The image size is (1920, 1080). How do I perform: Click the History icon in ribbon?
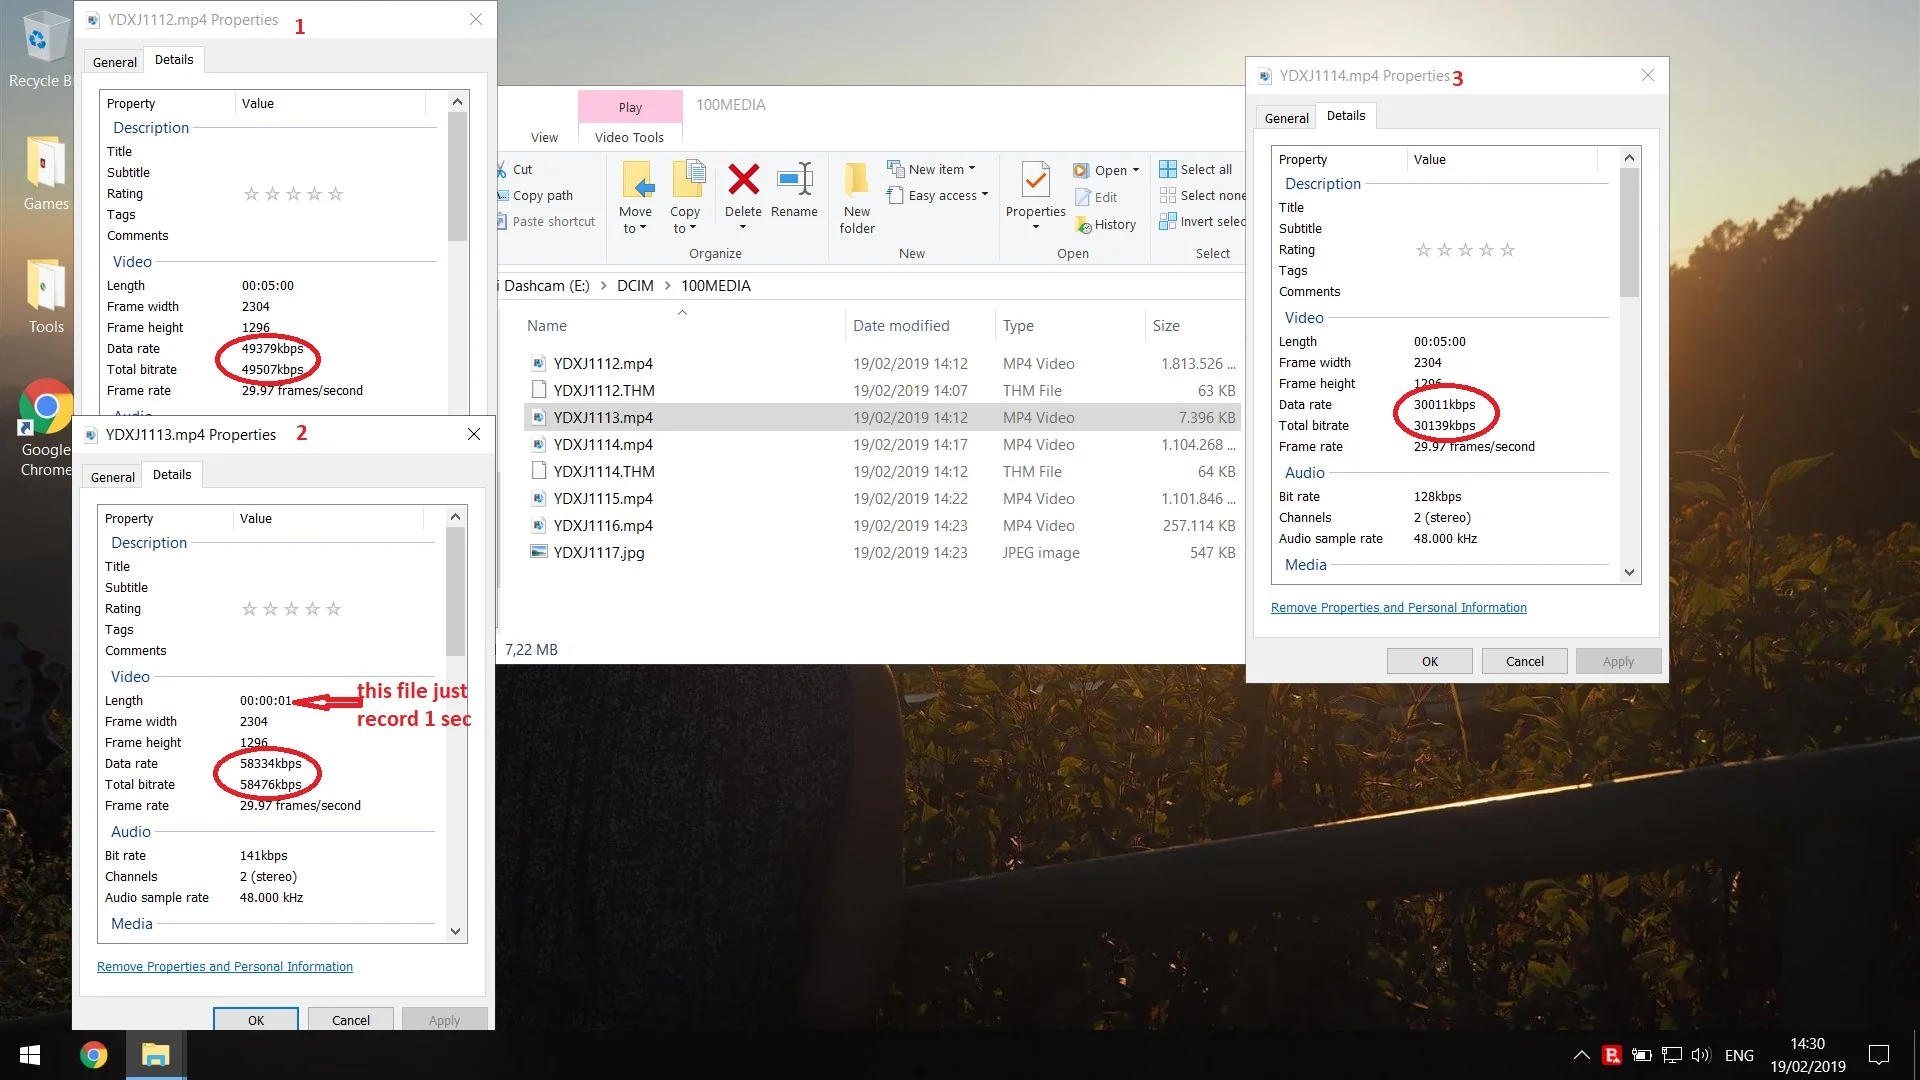pyautogui.click(x=1084, y=225)
